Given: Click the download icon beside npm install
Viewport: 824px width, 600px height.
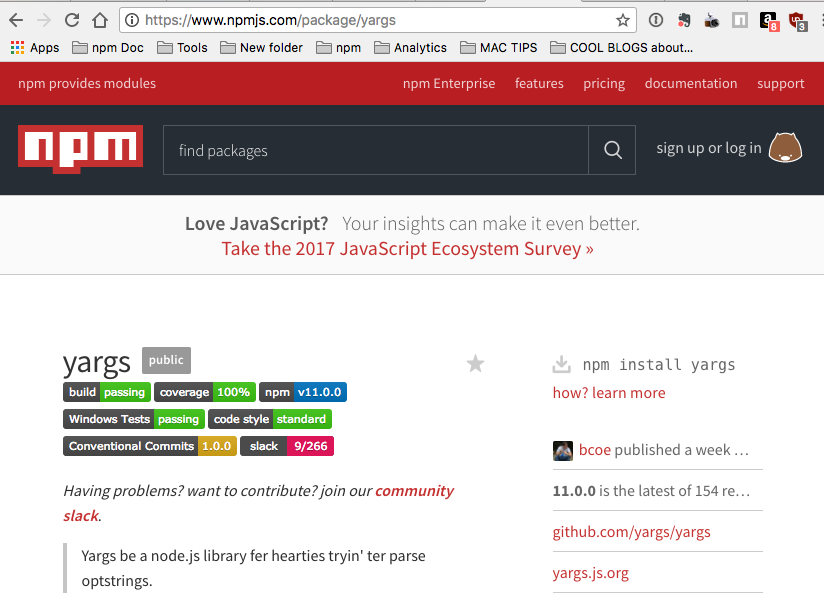Looking at the screenshot, I should pyautogui.click(x=562, y=364).
